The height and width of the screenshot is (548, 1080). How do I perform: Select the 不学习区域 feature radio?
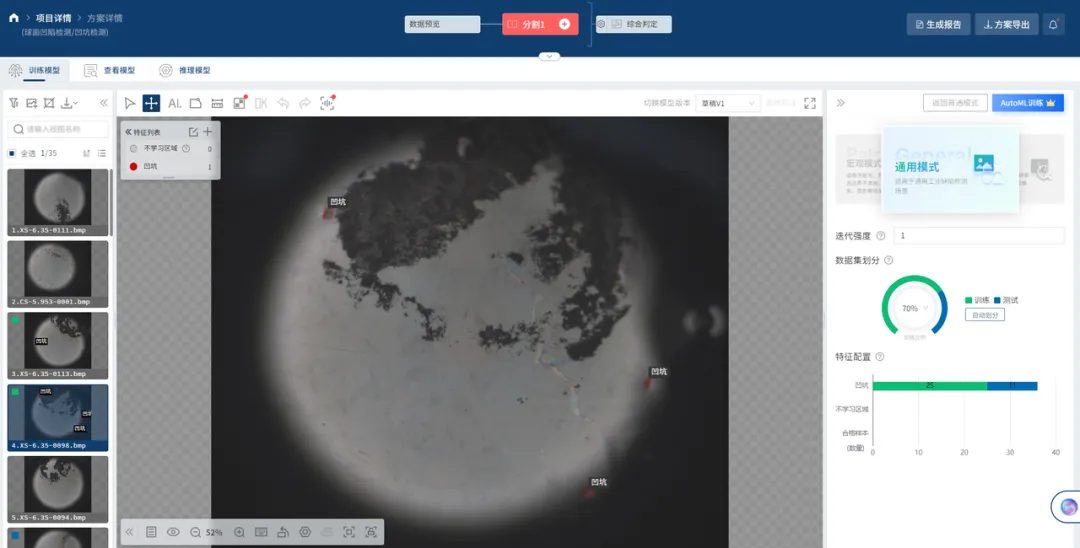tap(134, 148)
